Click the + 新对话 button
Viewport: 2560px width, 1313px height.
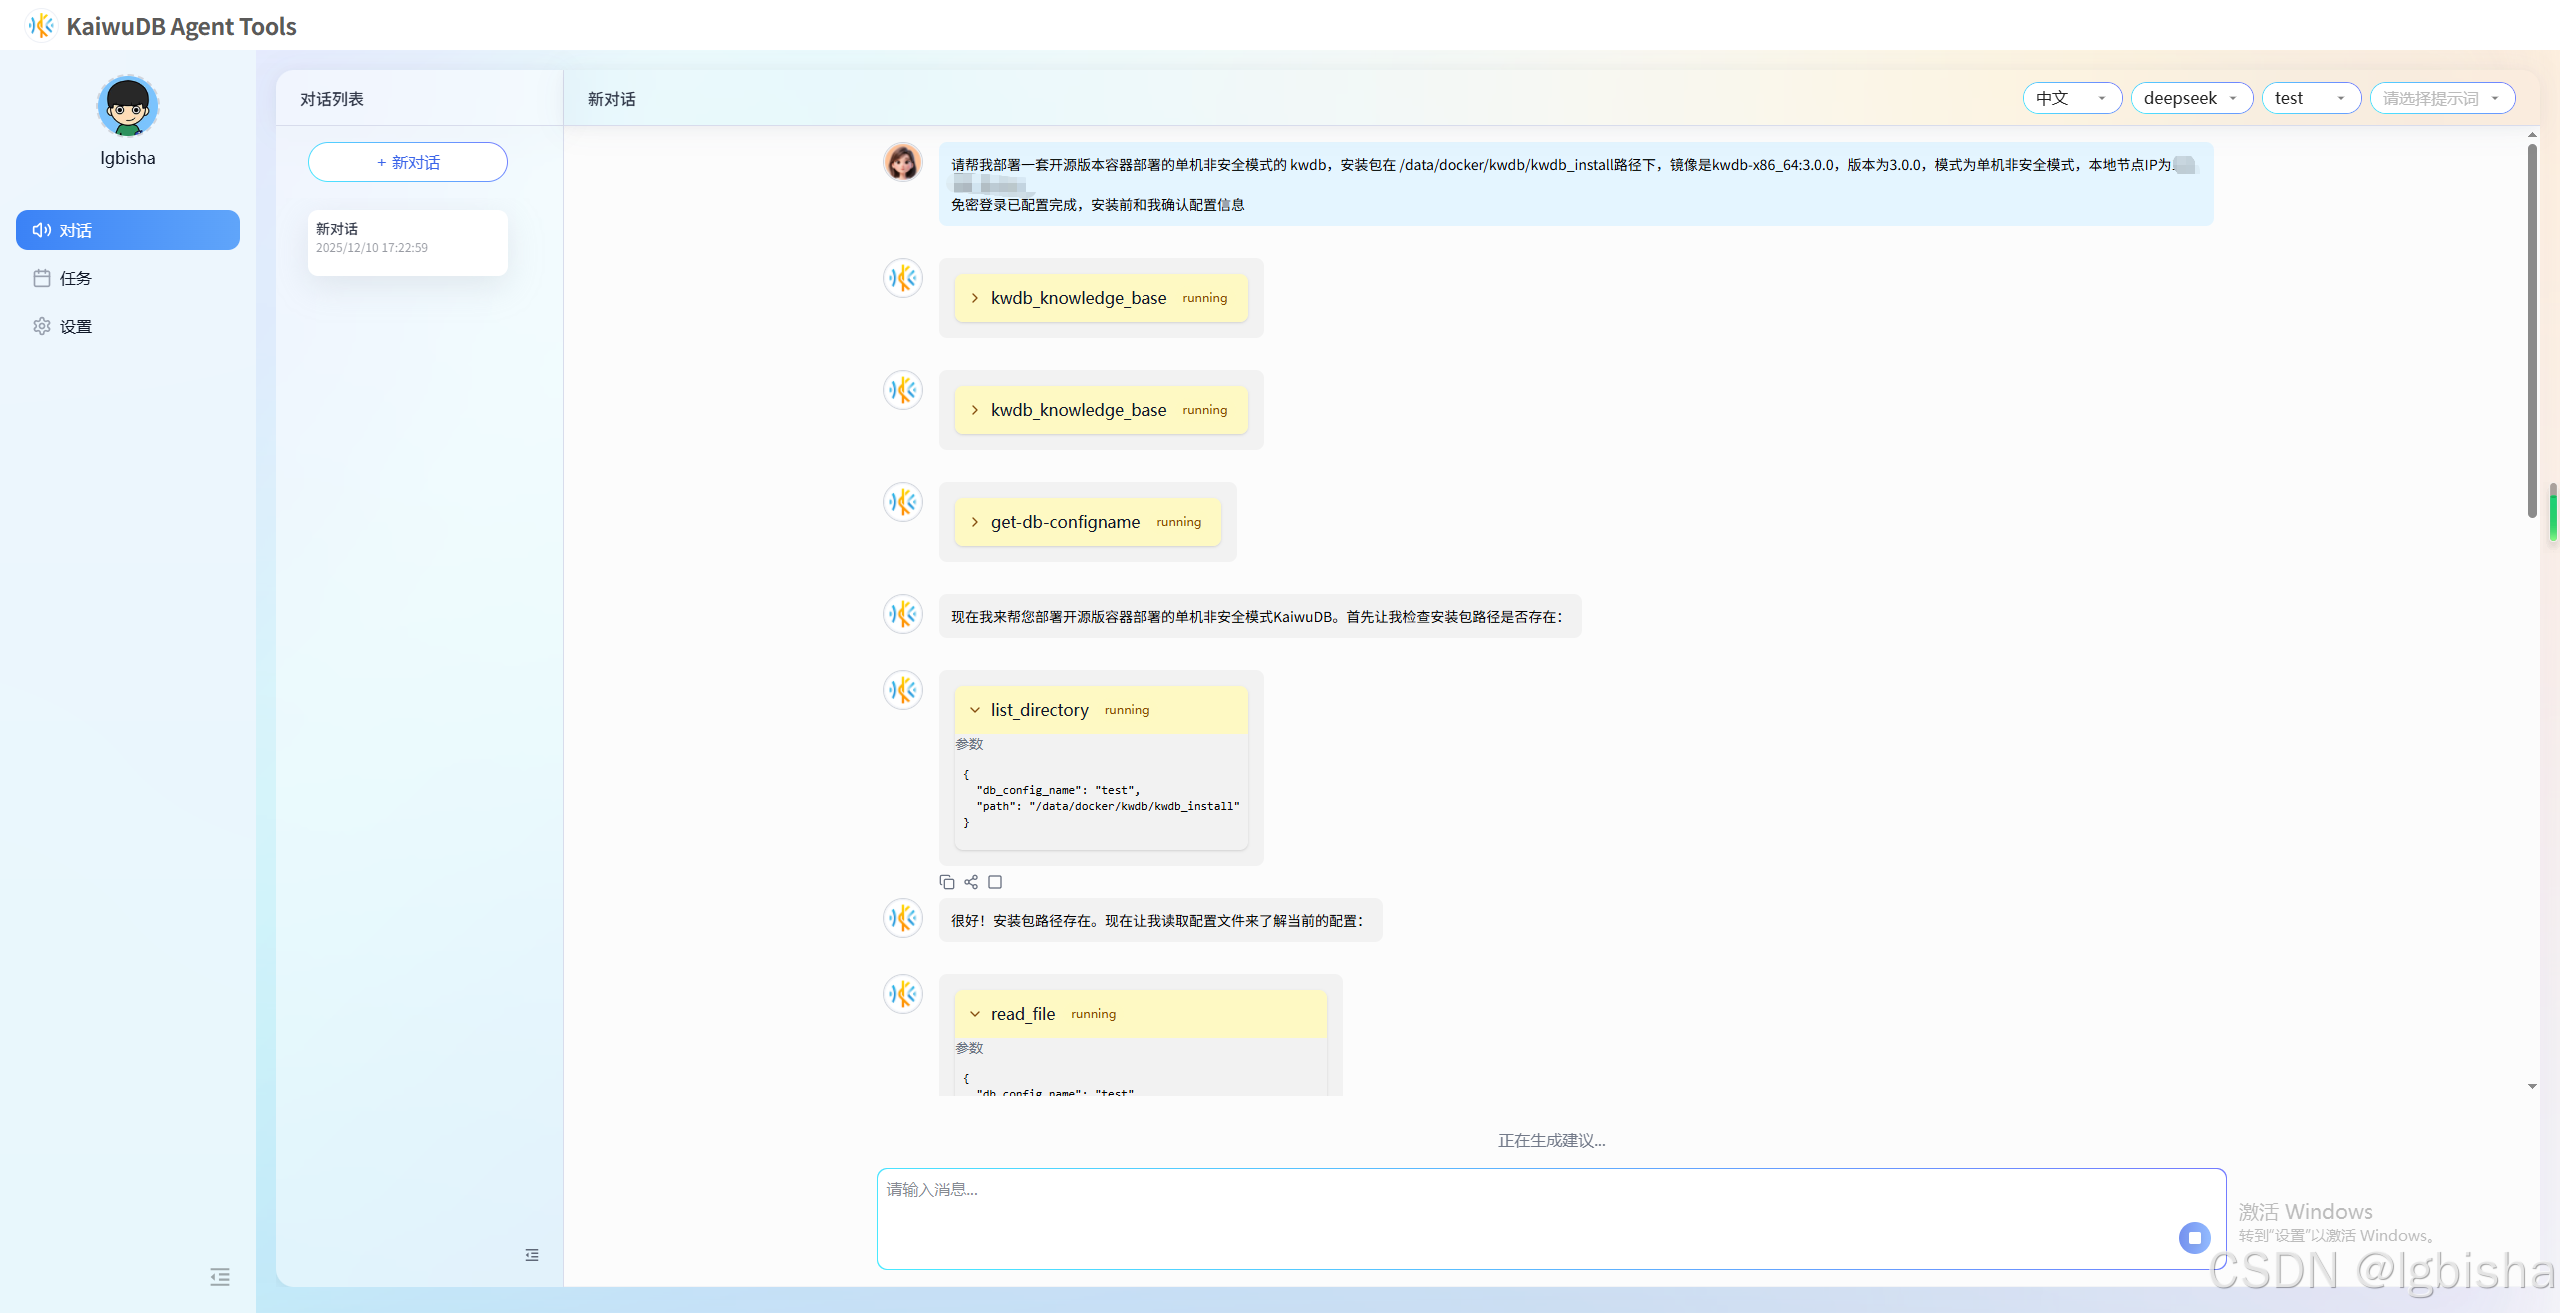(408, 162)
